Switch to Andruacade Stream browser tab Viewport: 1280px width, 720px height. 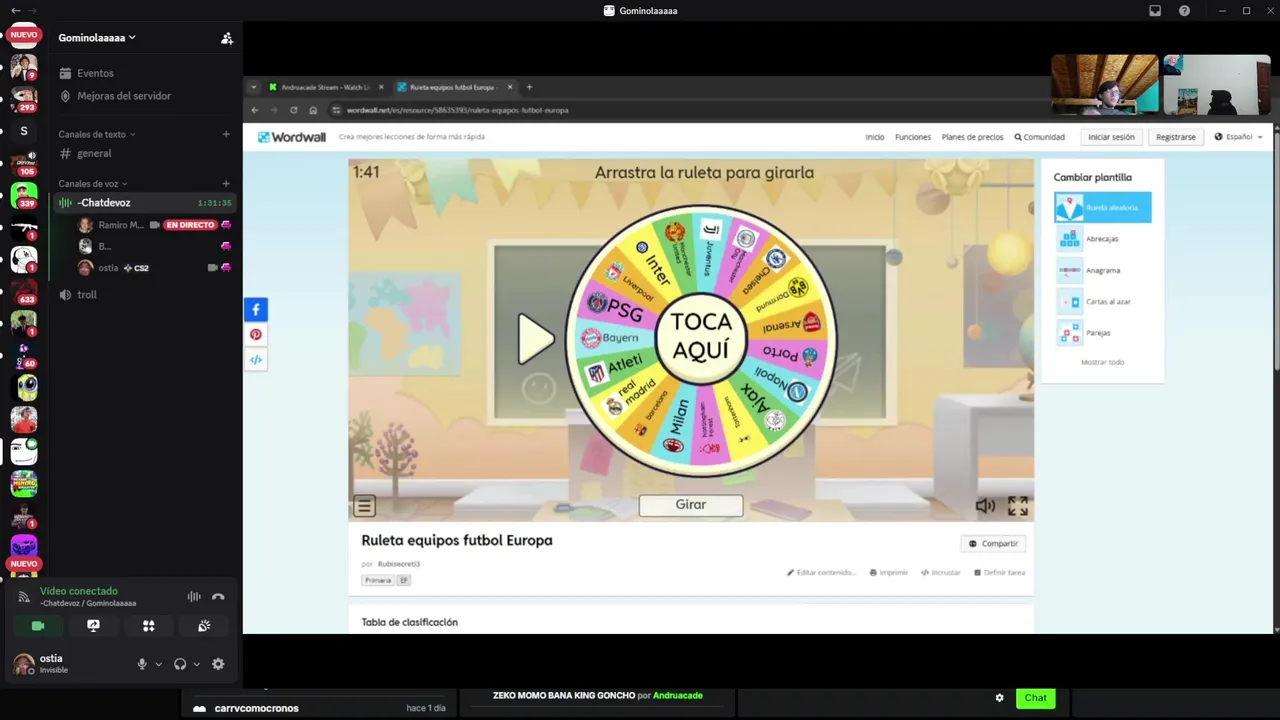click(x=325, y=87)
